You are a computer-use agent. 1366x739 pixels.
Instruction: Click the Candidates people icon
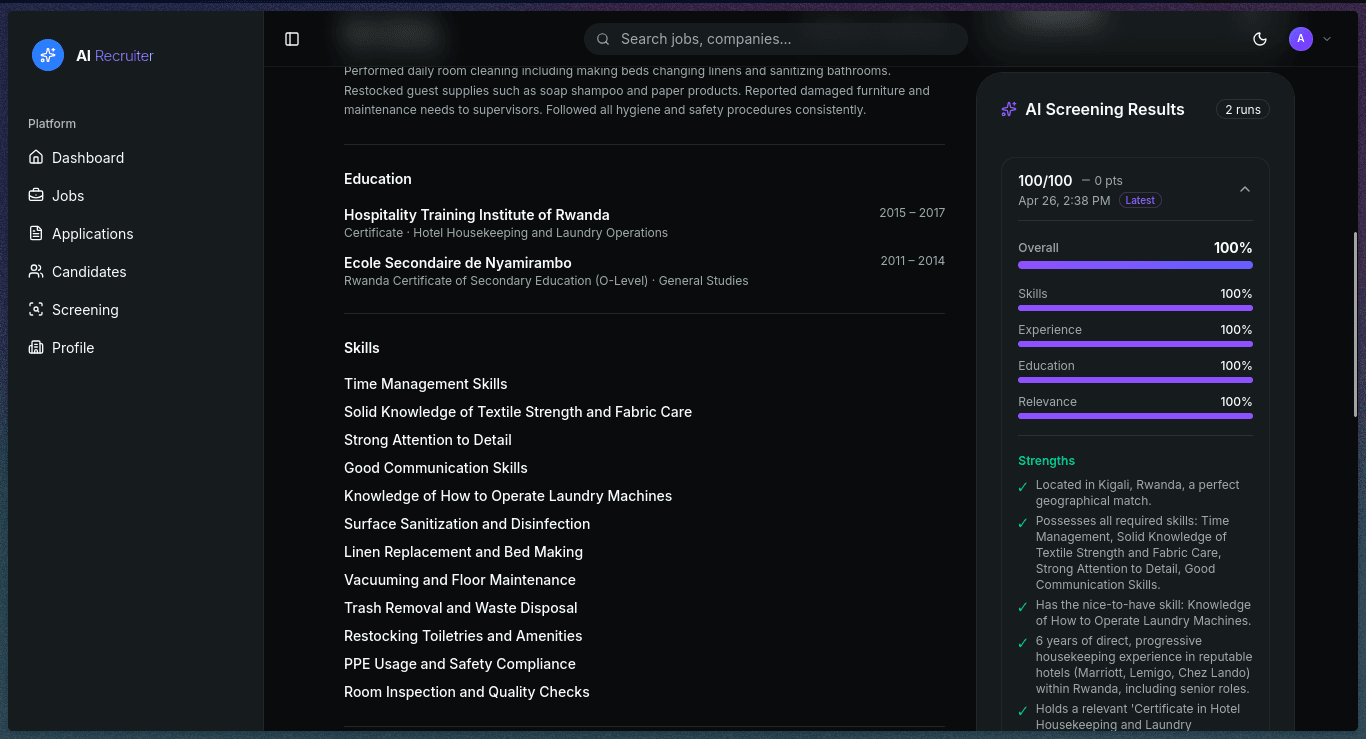pos(36,271)
